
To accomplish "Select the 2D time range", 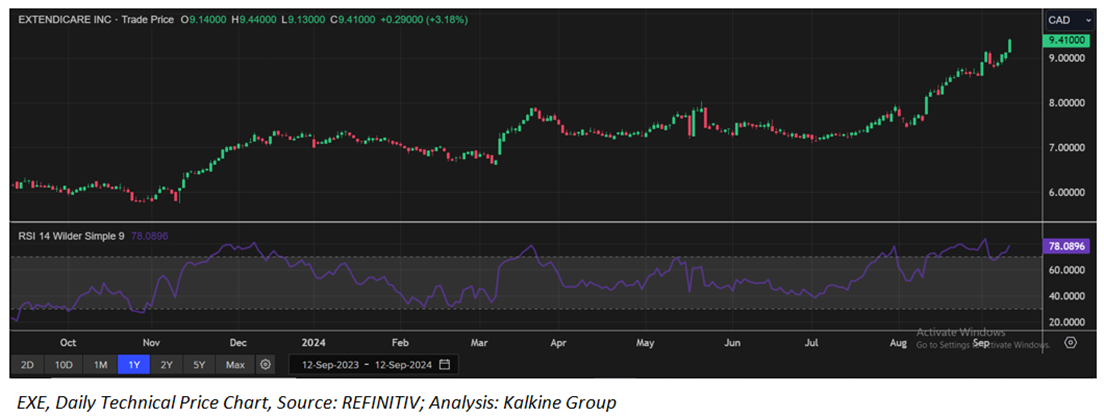I will [x=27, y=365].
